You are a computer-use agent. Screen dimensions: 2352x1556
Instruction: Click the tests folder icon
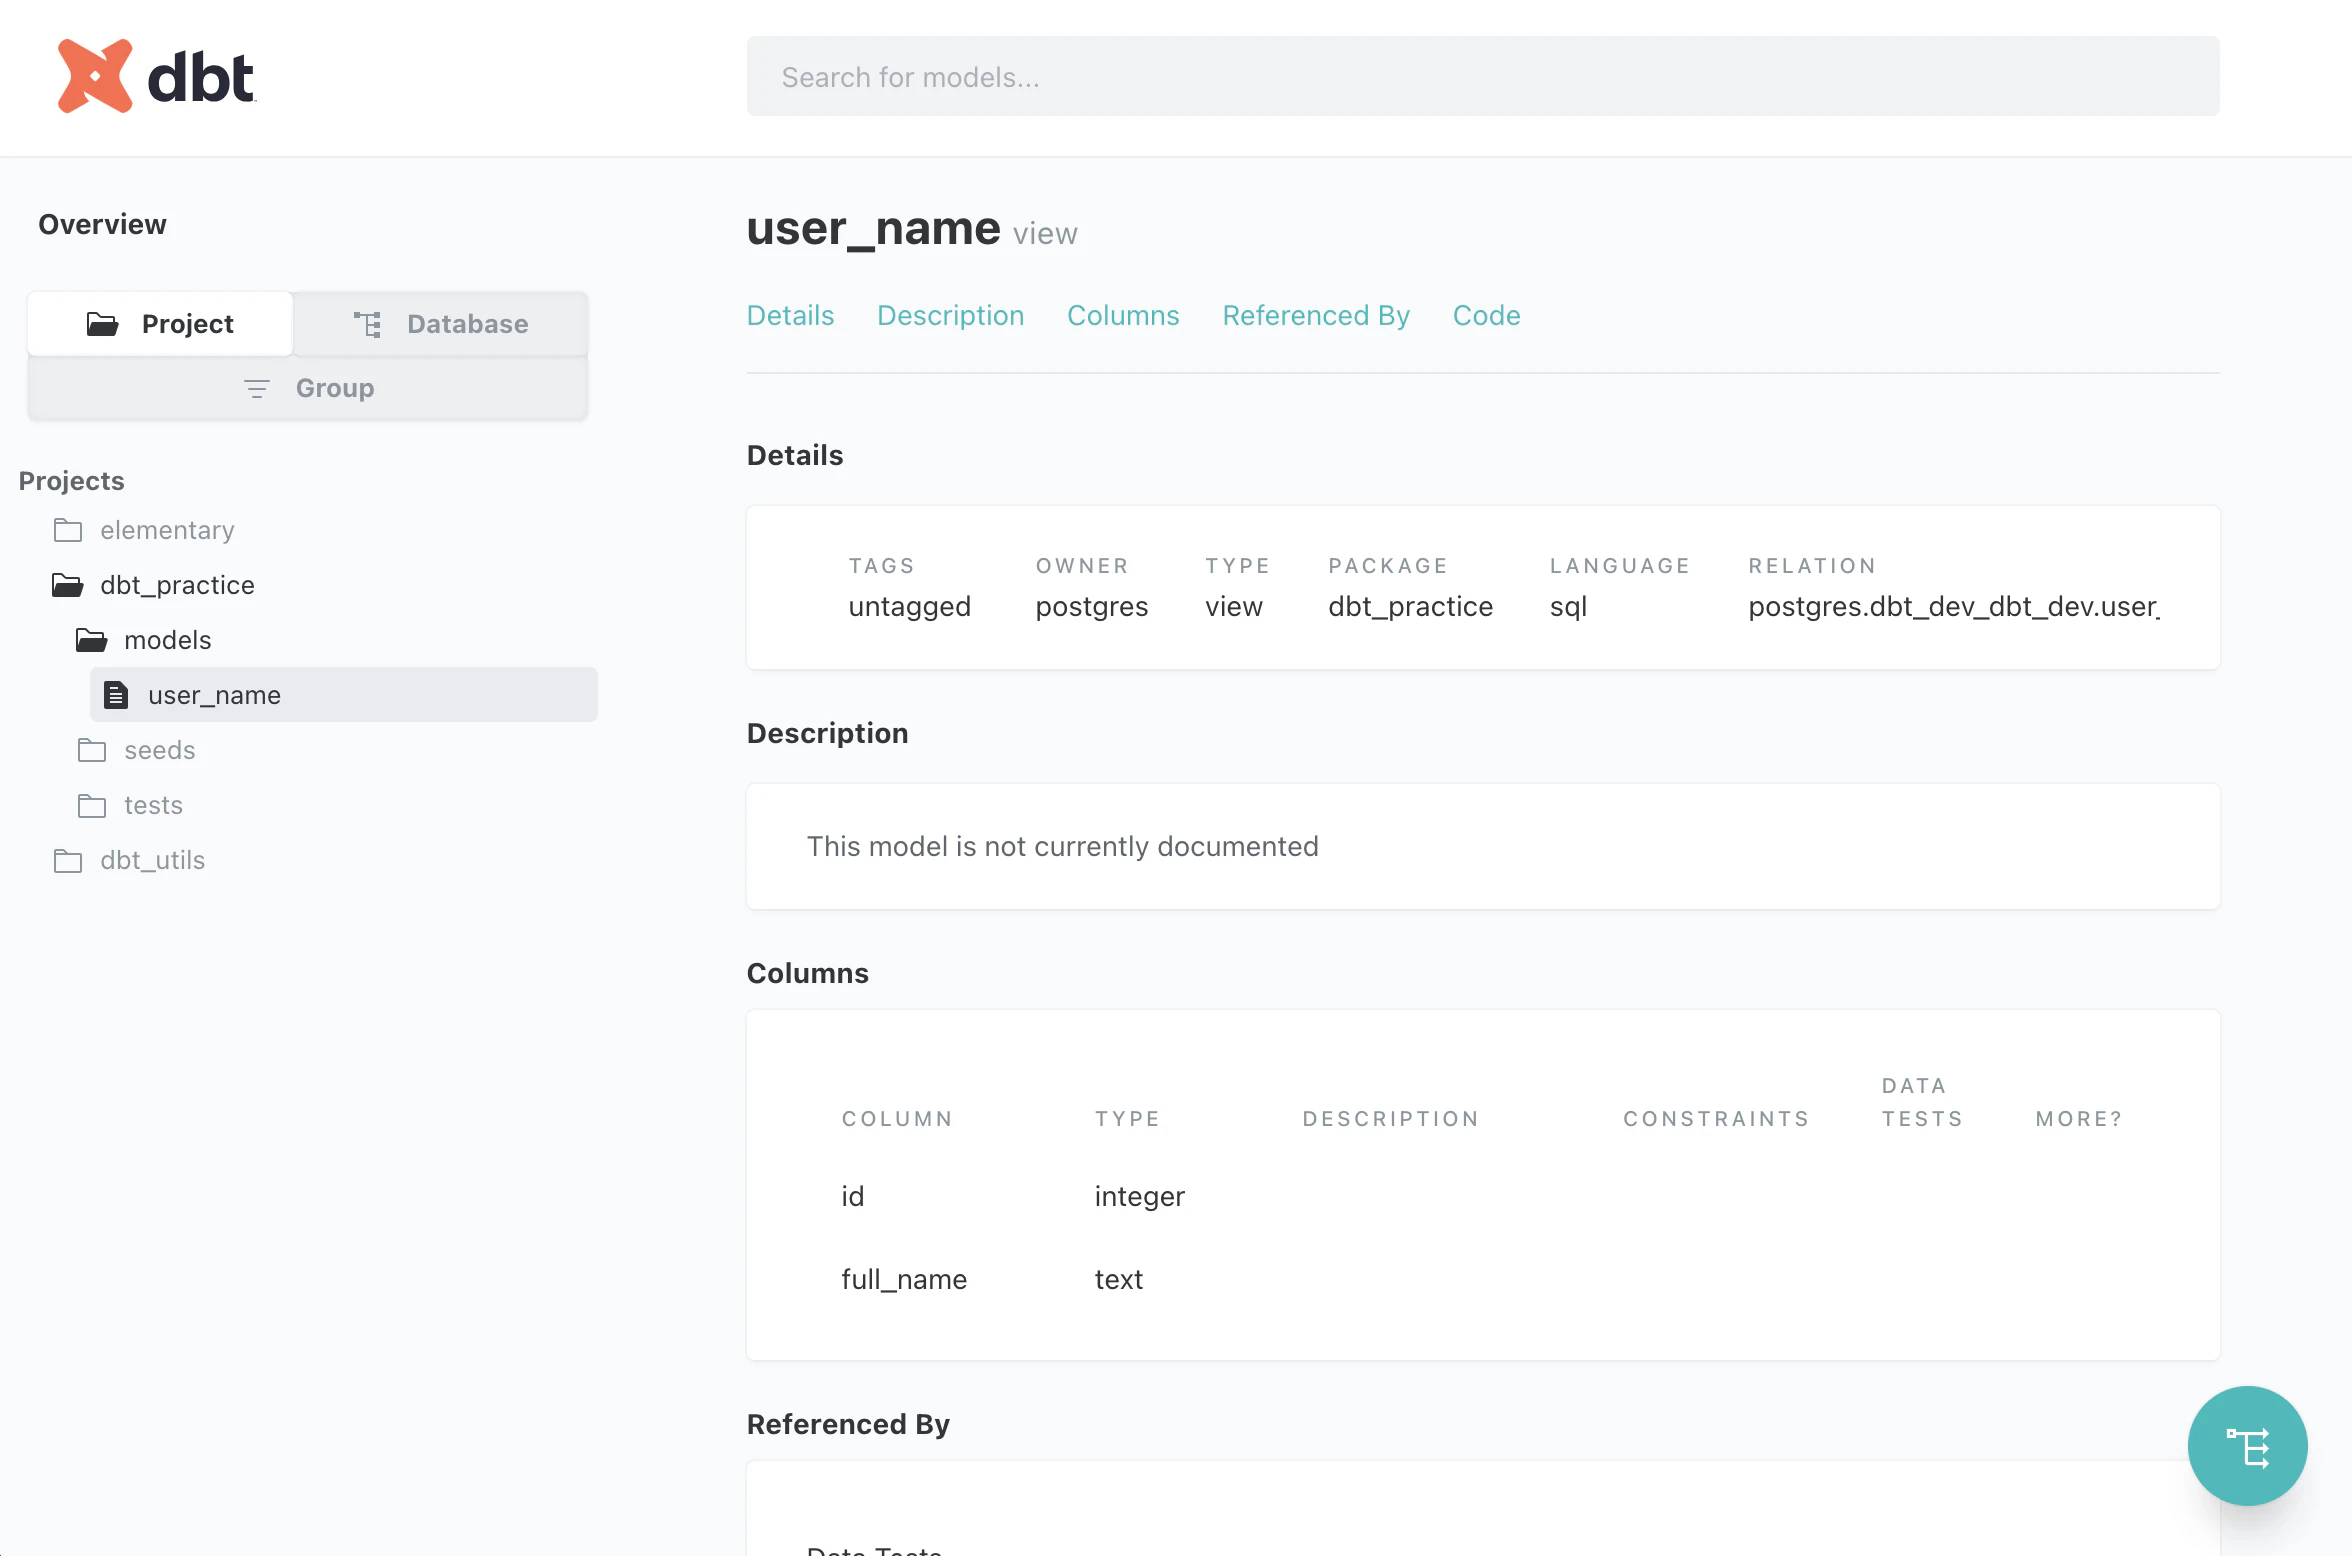pos(92,805)
